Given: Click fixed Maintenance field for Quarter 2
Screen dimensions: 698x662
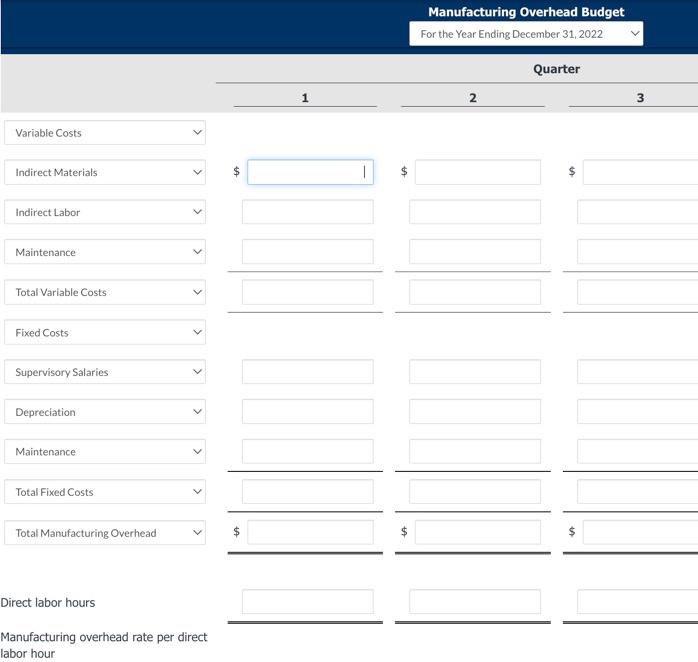Looking at the screenshot, I should (475, 451).
